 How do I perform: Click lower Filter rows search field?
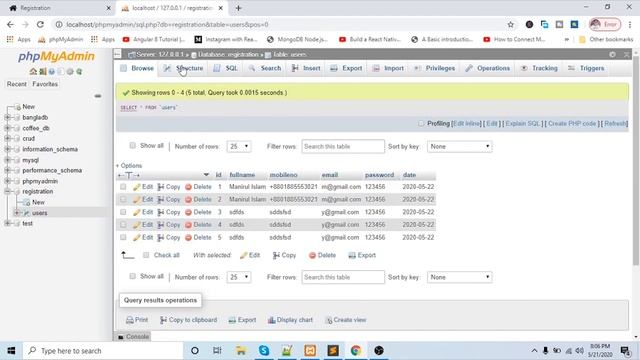[343, 277]
